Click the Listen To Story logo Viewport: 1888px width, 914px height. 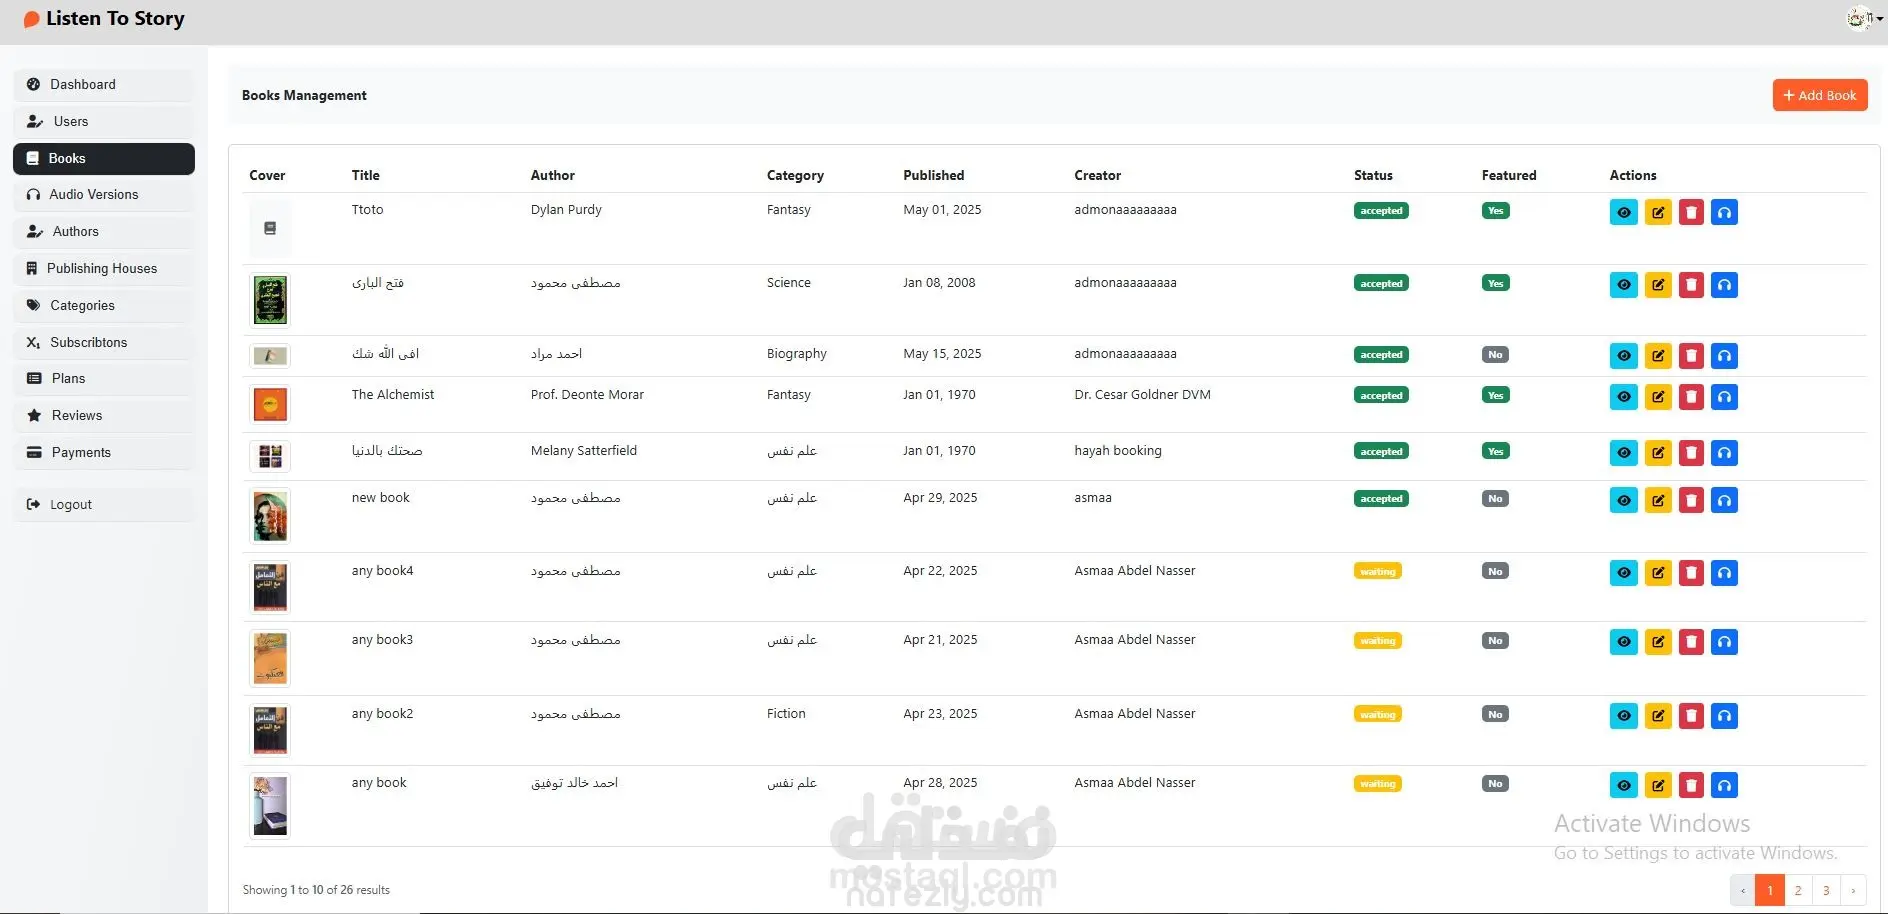pyautogui.click(x=104, y=19)
